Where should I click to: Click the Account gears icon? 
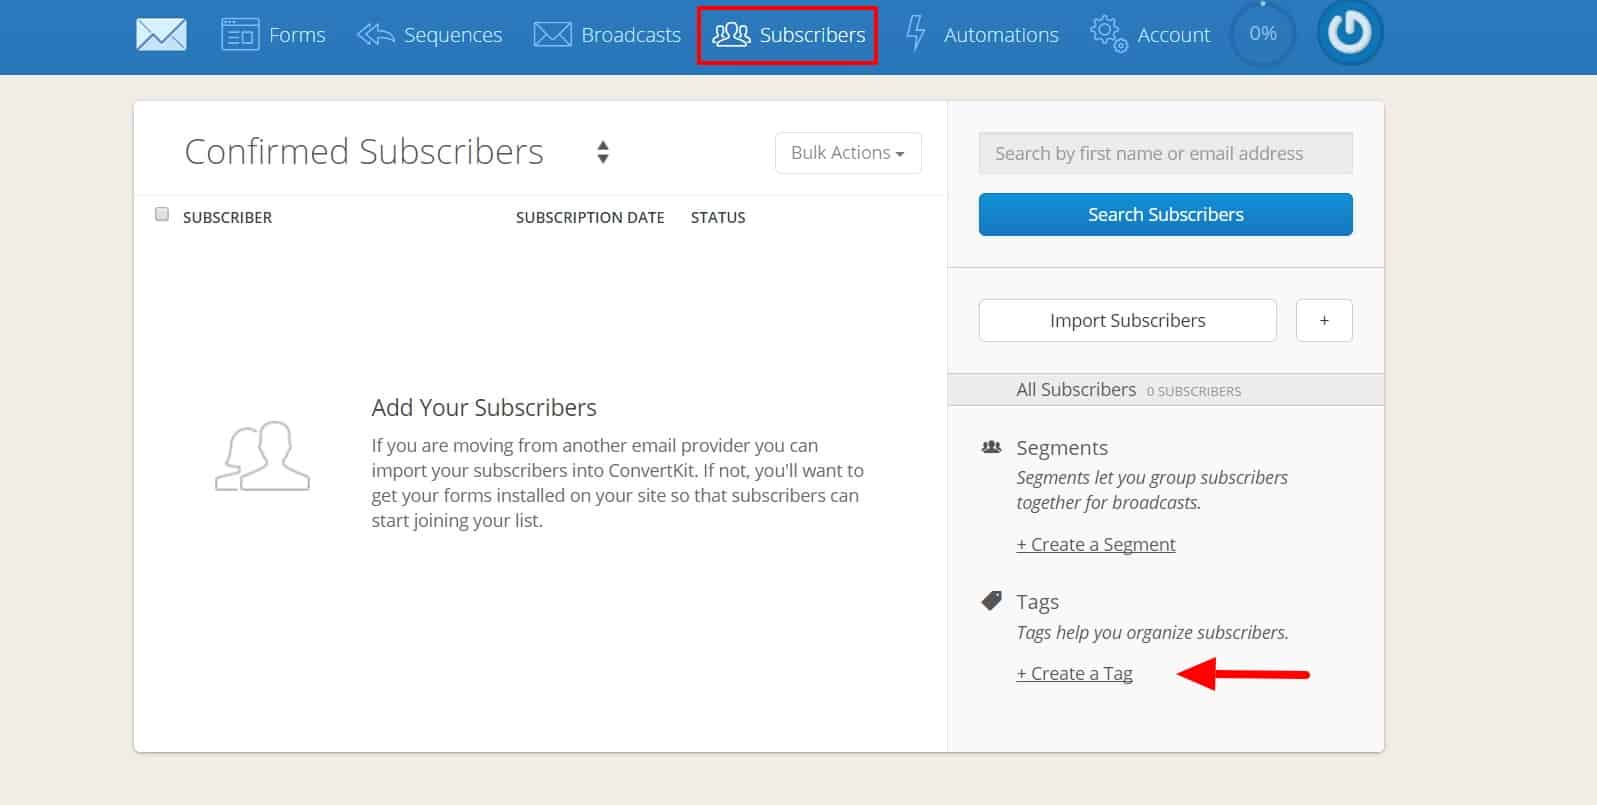coord(1108,34)
